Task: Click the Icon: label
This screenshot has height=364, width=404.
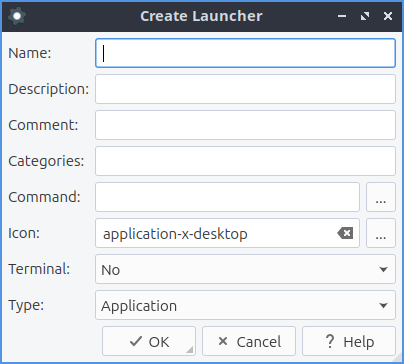Action: [24, 233]
